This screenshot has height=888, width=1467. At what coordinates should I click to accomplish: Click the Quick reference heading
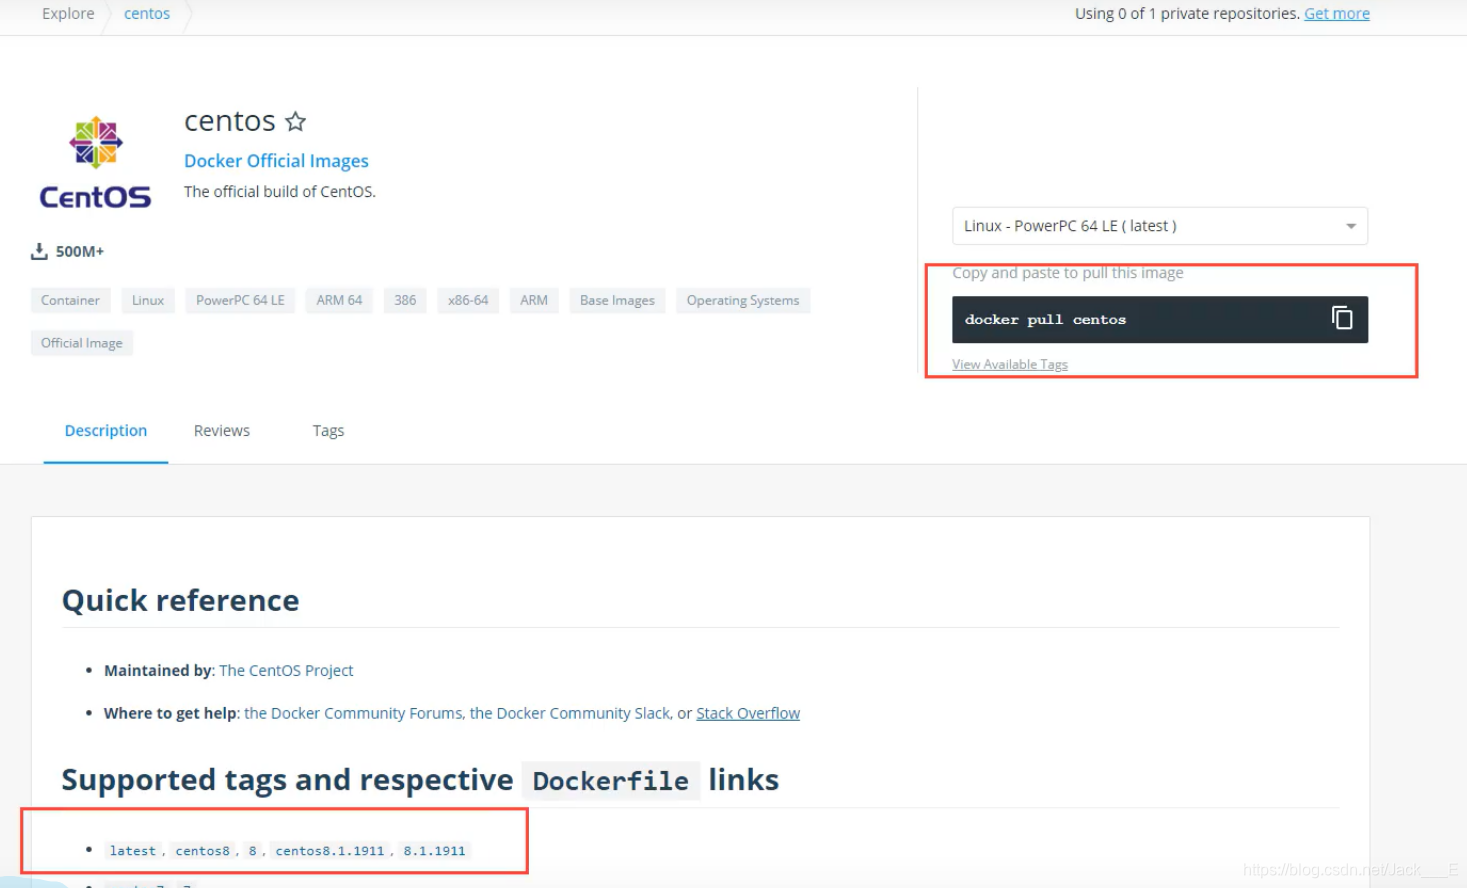coord(181,600)
